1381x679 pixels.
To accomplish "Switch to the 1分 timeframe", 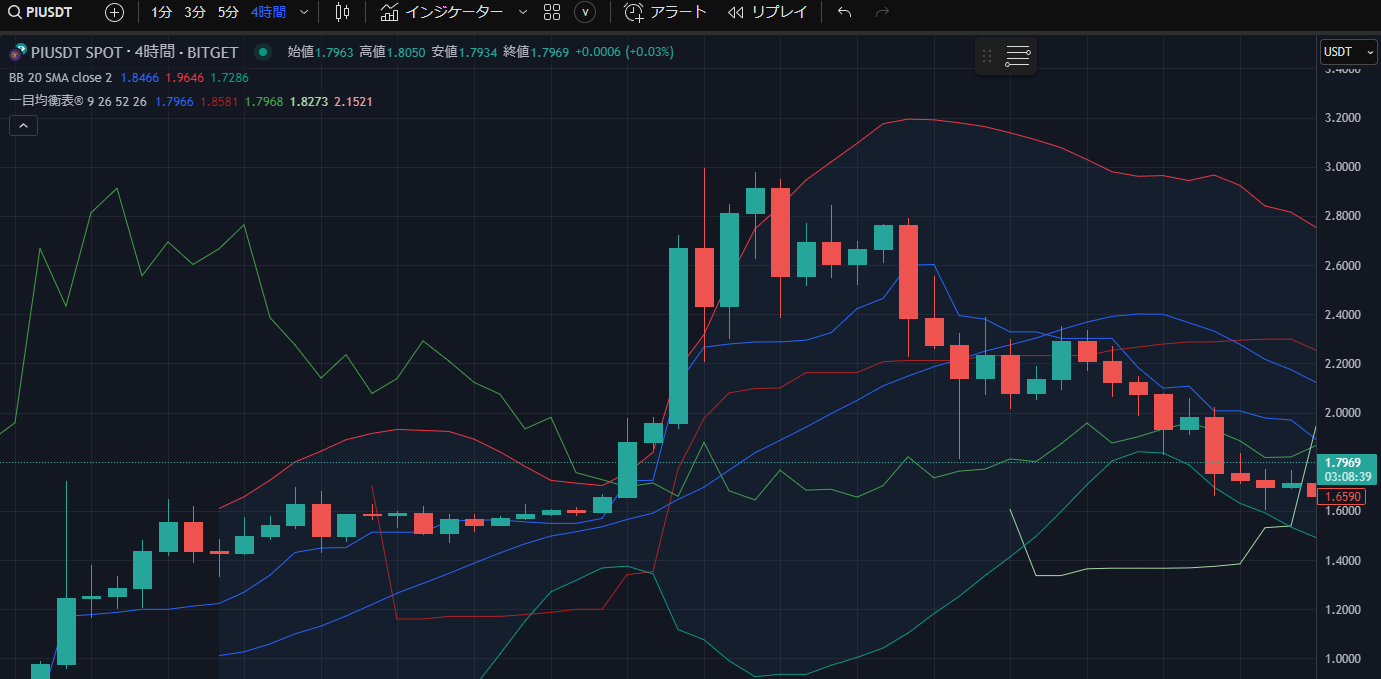I will pos(161,12).
